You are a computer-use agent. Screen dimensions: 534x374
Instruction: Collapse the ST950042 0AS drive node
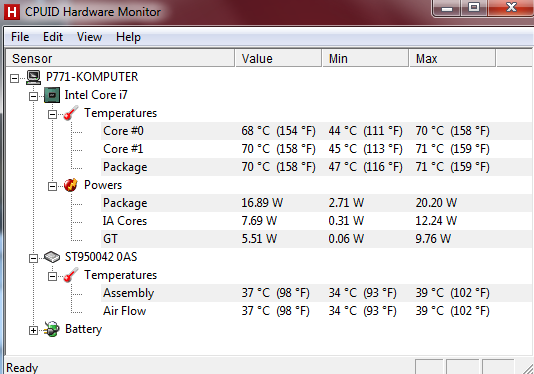[33, 258]
